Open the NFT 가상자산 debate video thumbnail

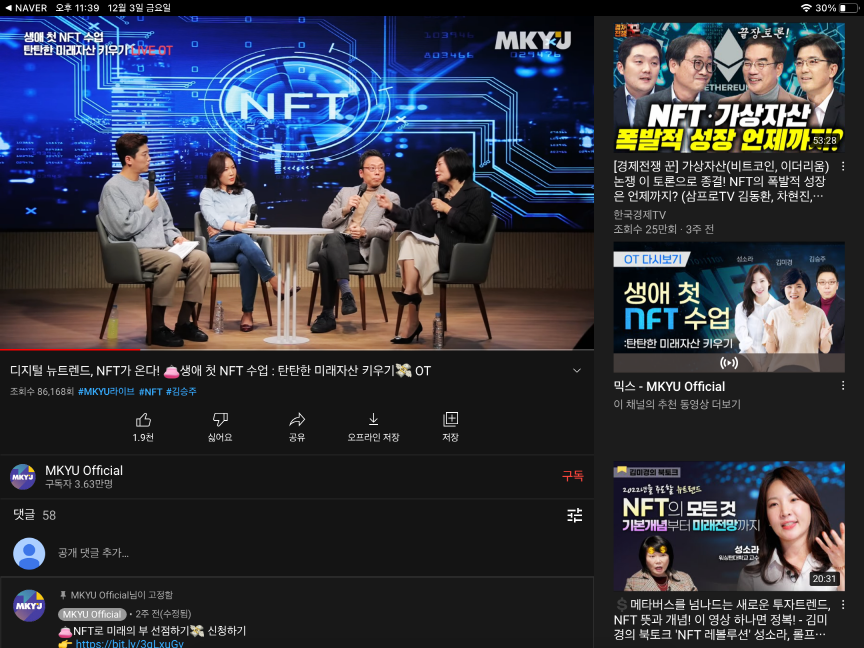[728, 85]
